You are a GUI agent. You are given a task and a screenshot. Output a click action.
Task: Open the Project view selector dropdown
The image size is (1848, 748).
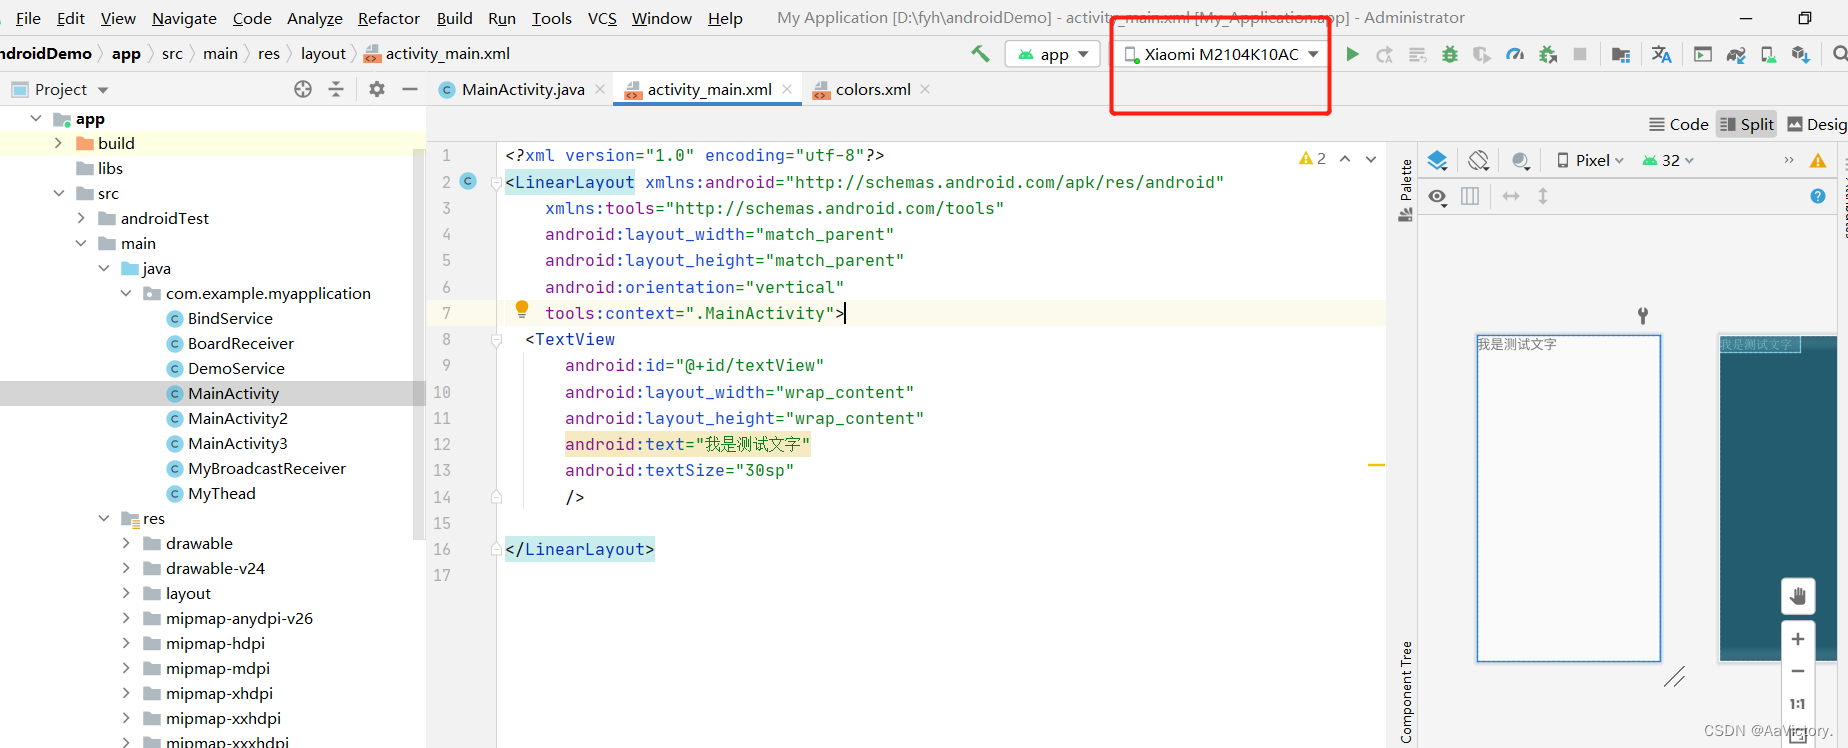[x=59, y=89]
